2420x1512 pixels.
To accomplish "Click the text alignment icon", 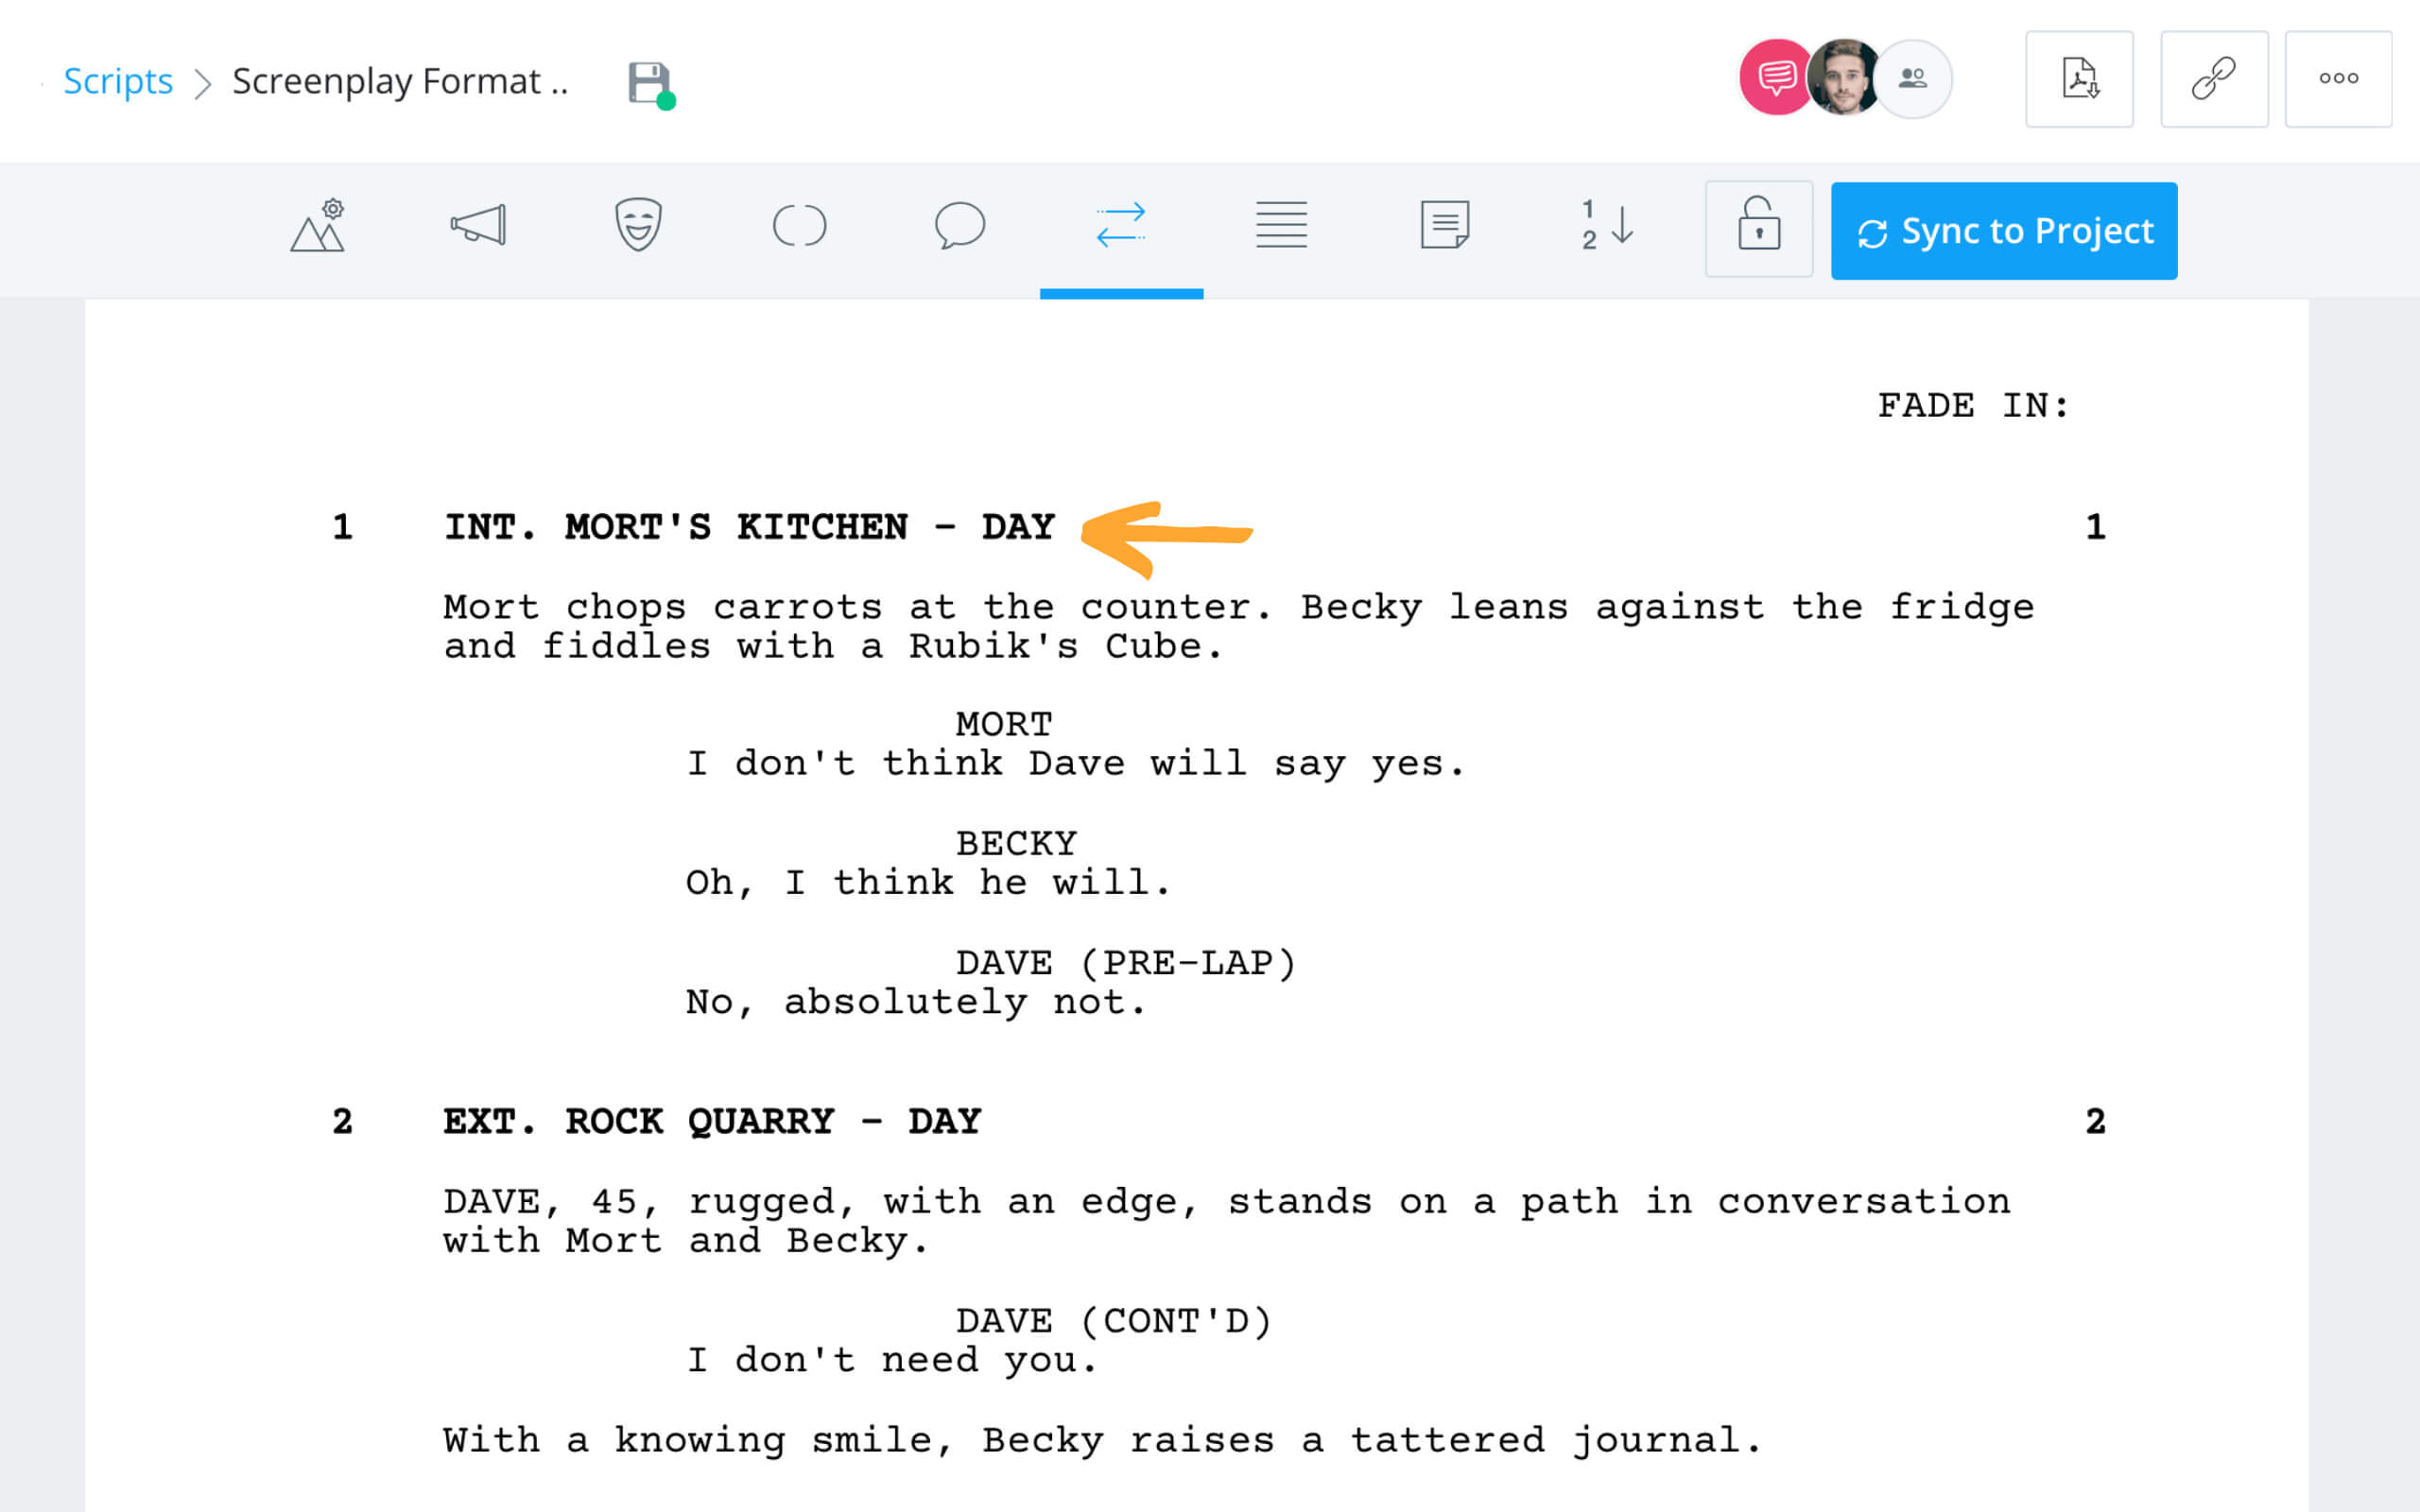I will [1282, 227].
